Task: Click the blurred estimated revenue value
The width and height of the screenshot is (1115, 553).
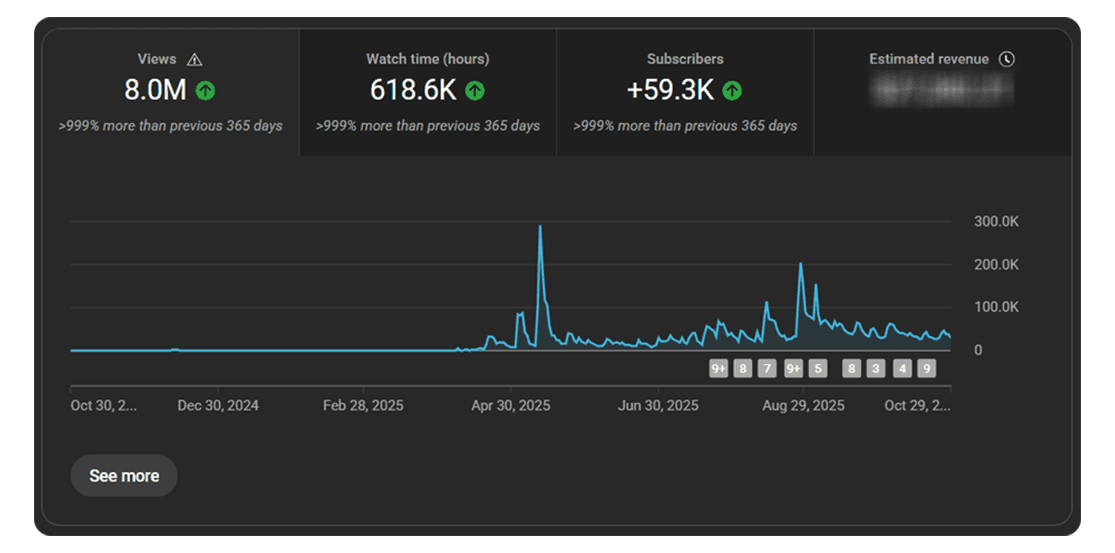Action: [x=942, y=89]
